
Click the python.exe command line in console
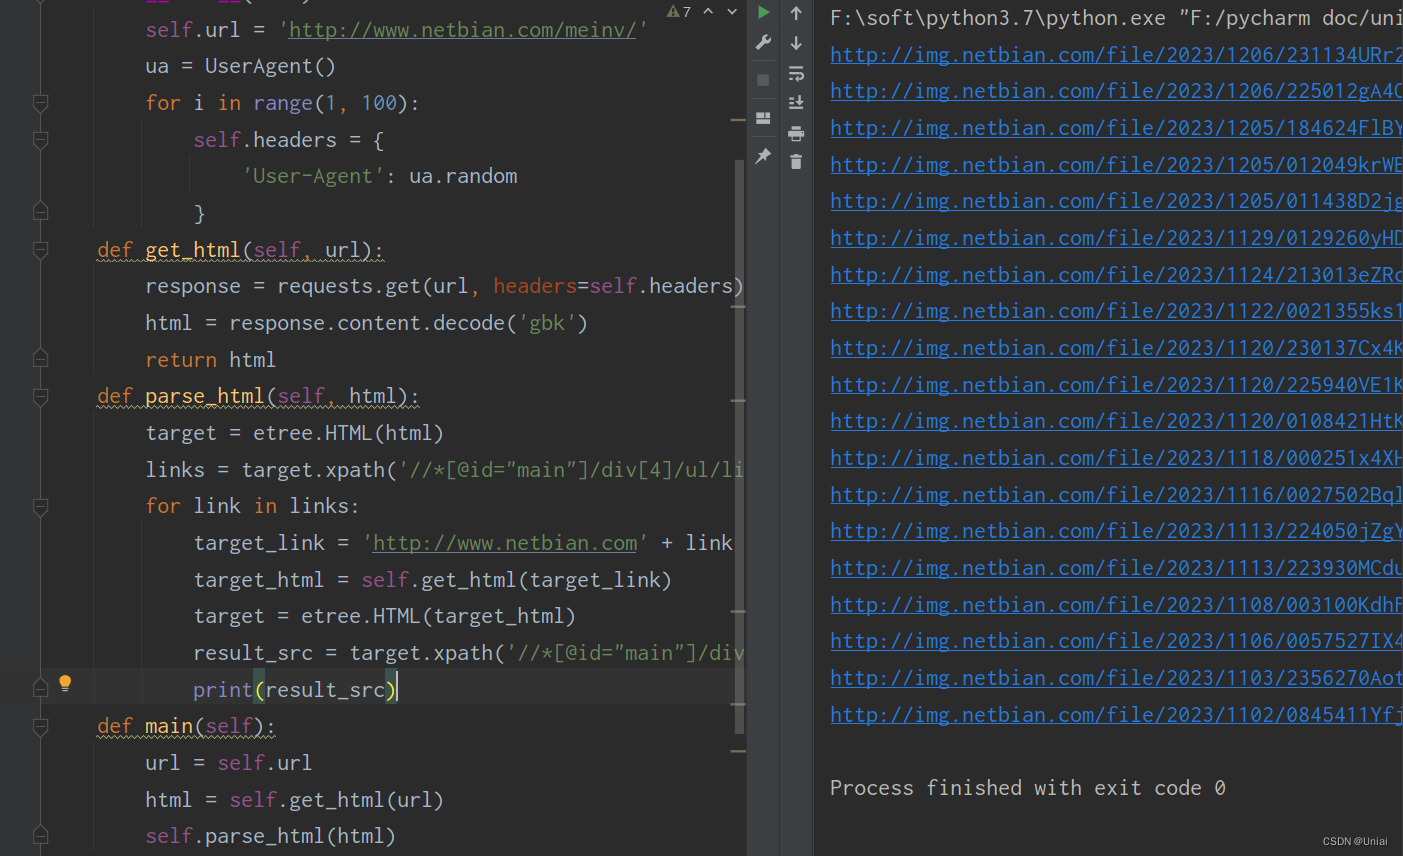pos(1116,18)
